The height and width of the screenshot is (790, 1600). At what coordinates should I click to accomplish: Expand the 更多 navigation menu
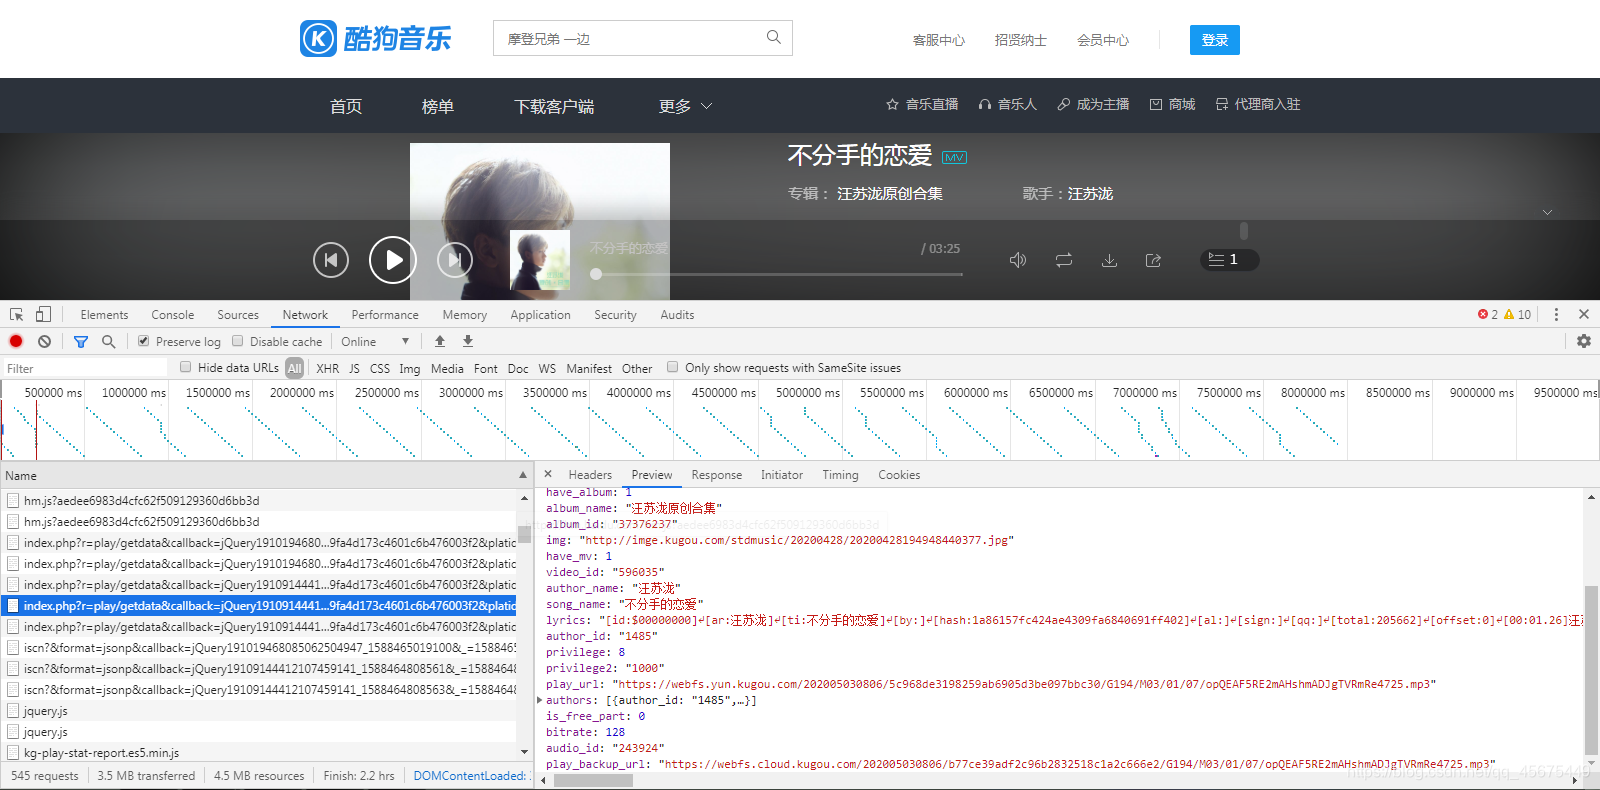click(686, 106)
